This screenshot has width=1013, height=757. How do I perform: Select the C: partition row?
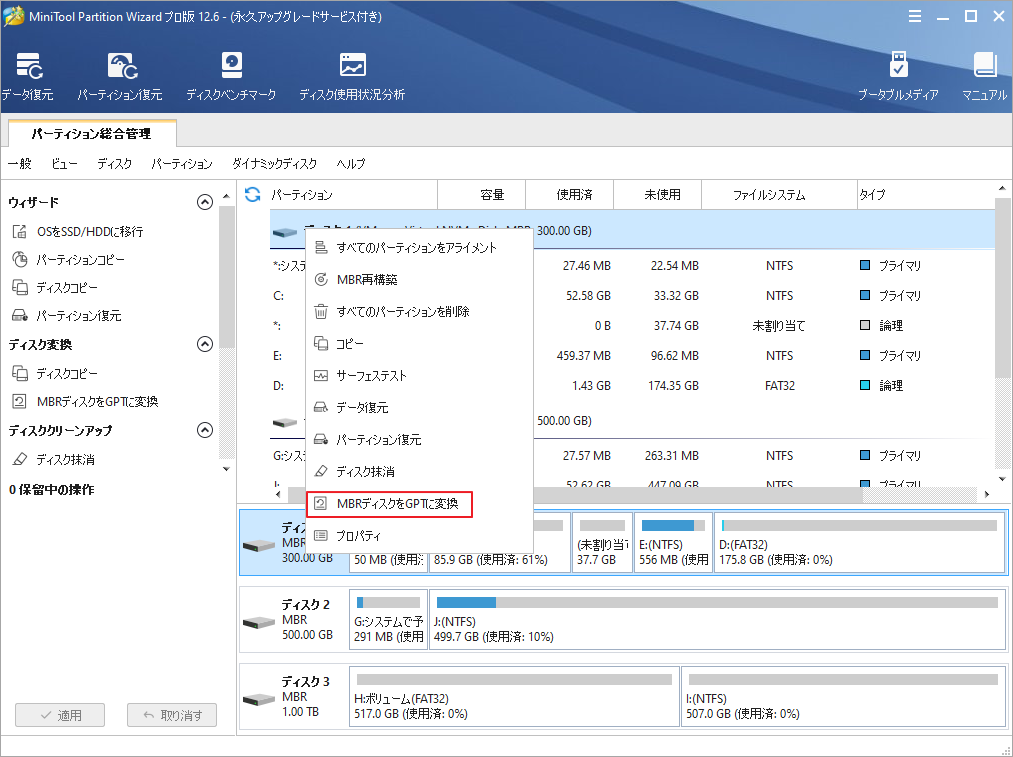[632, 296]
